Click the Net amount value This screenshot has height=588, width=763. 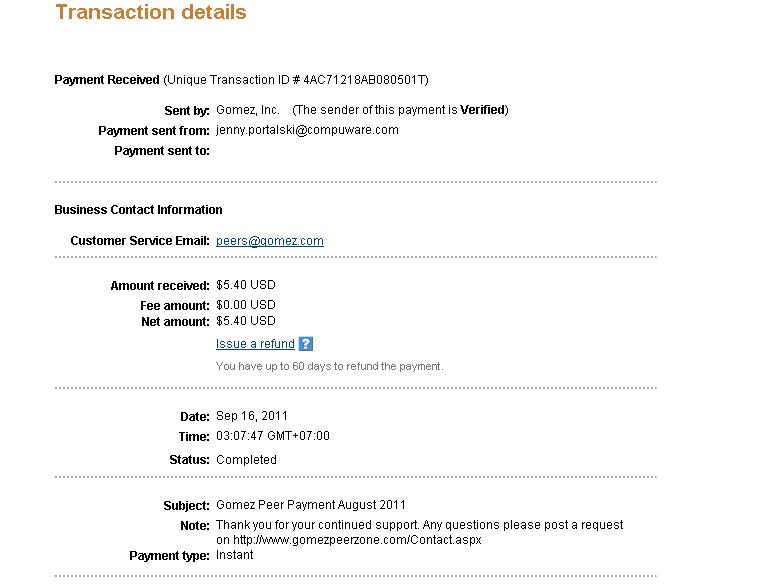[x=245, y=321]
